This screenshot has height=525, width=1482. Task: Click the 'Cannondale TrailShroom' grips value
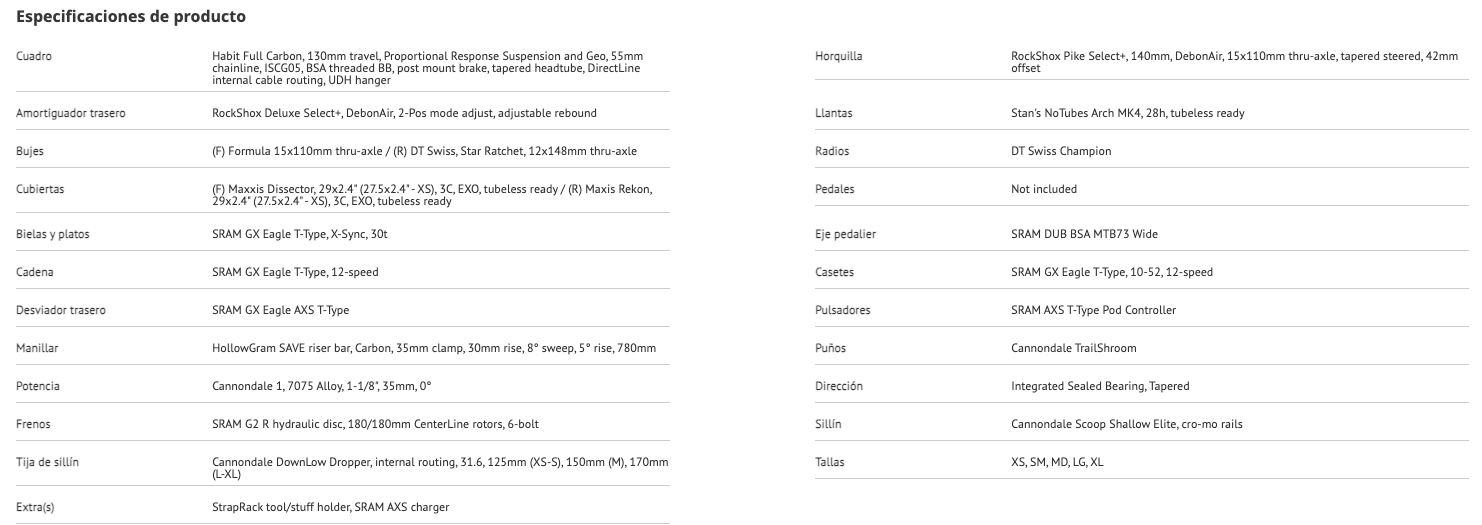coord(1074,348)
